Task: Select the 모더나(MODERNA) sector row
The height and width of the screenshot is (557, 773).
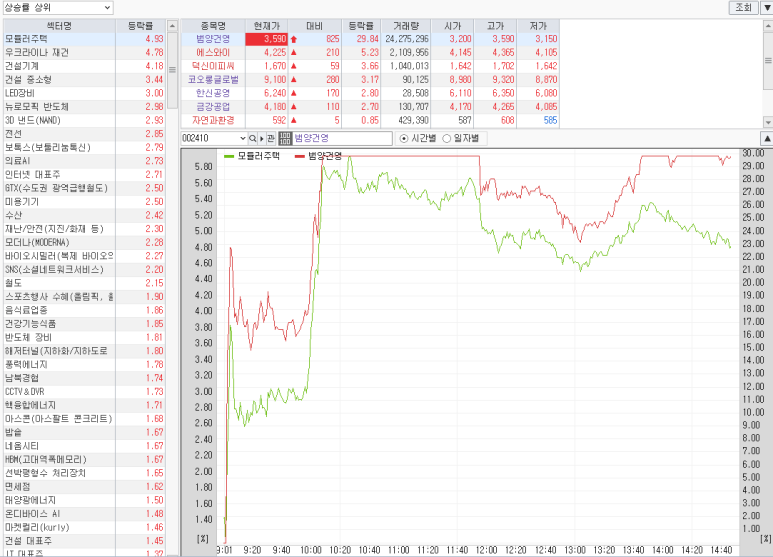Action: click(84, 243)
